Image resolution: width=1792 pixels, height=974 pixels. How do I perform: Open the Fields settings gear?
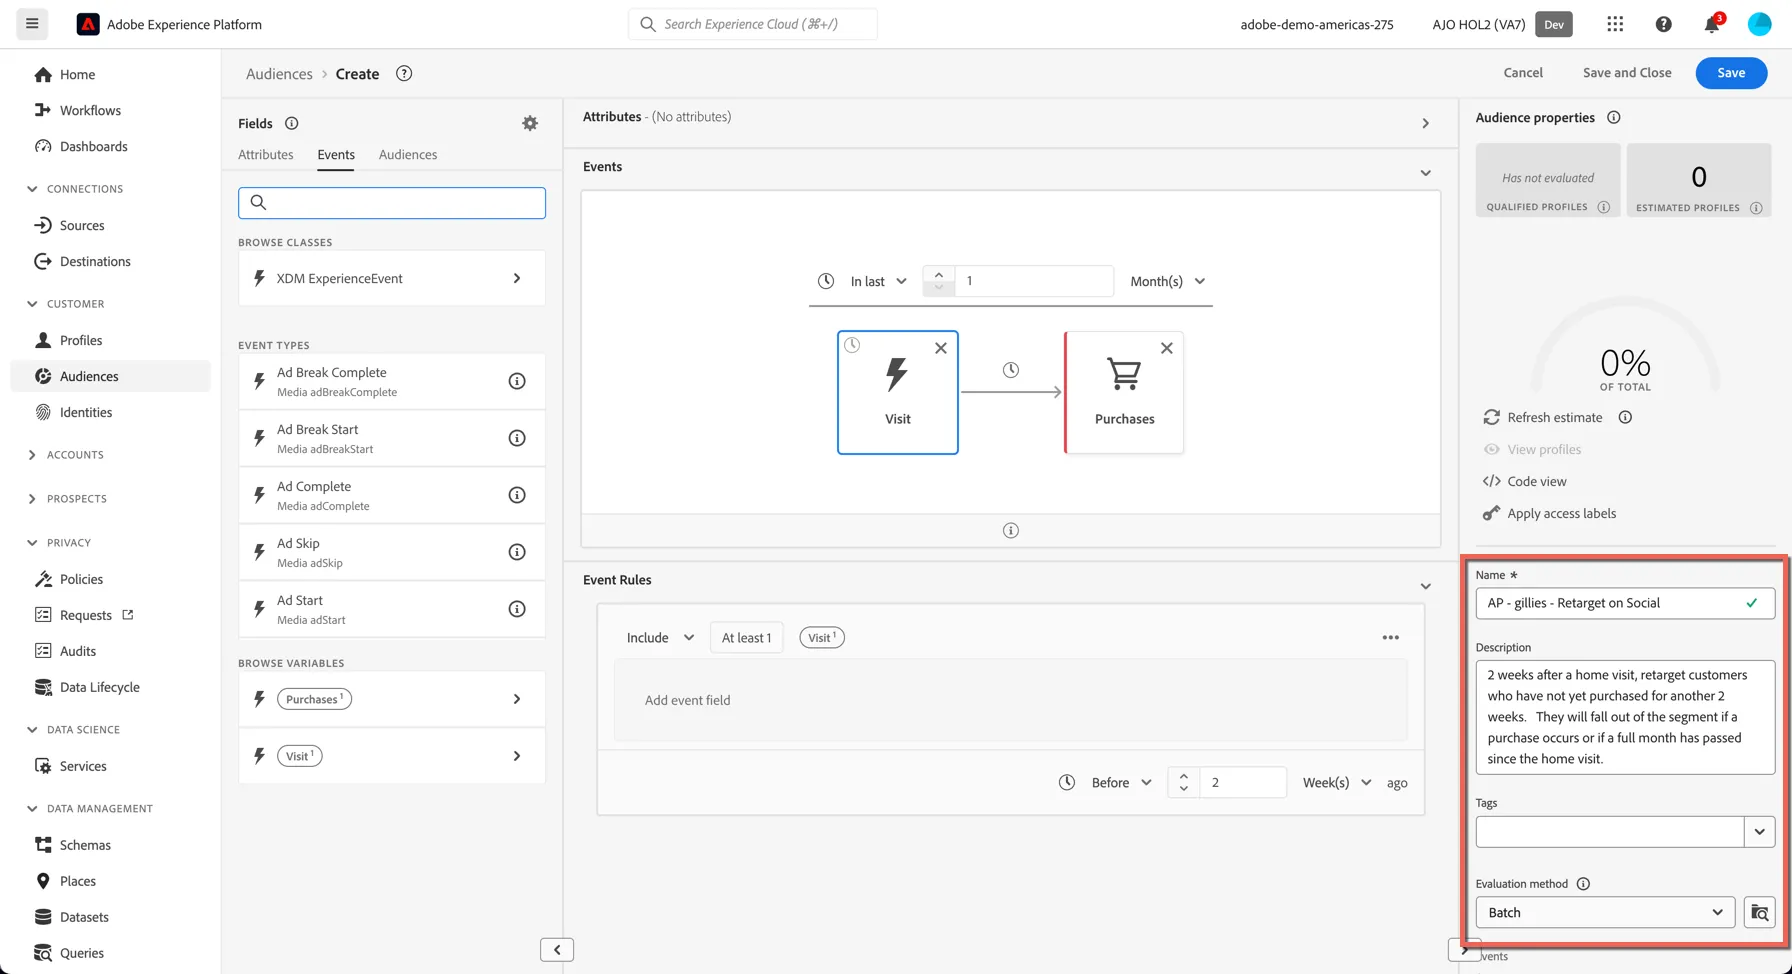coord(530,123)
